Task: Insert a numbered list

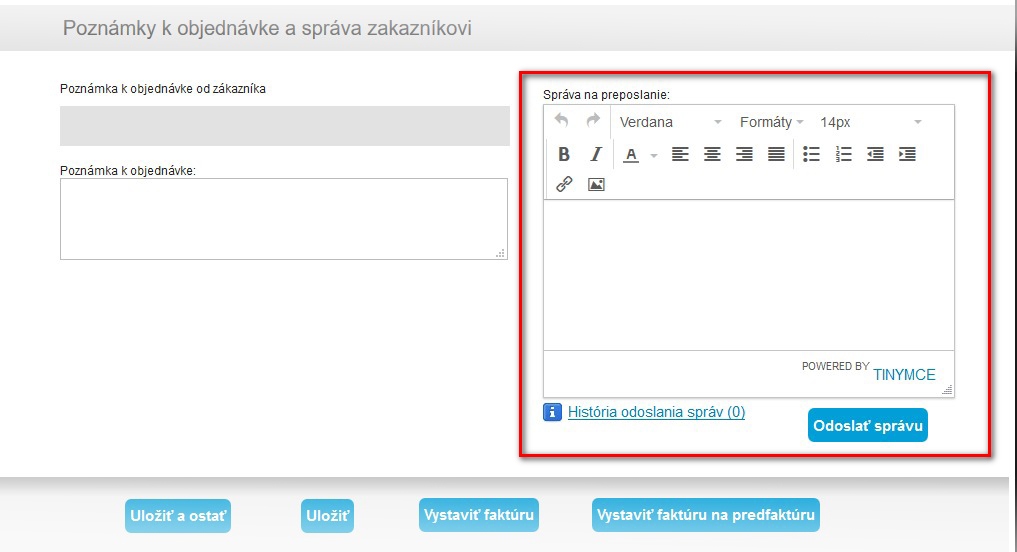Action: click(x=843, y=154)
